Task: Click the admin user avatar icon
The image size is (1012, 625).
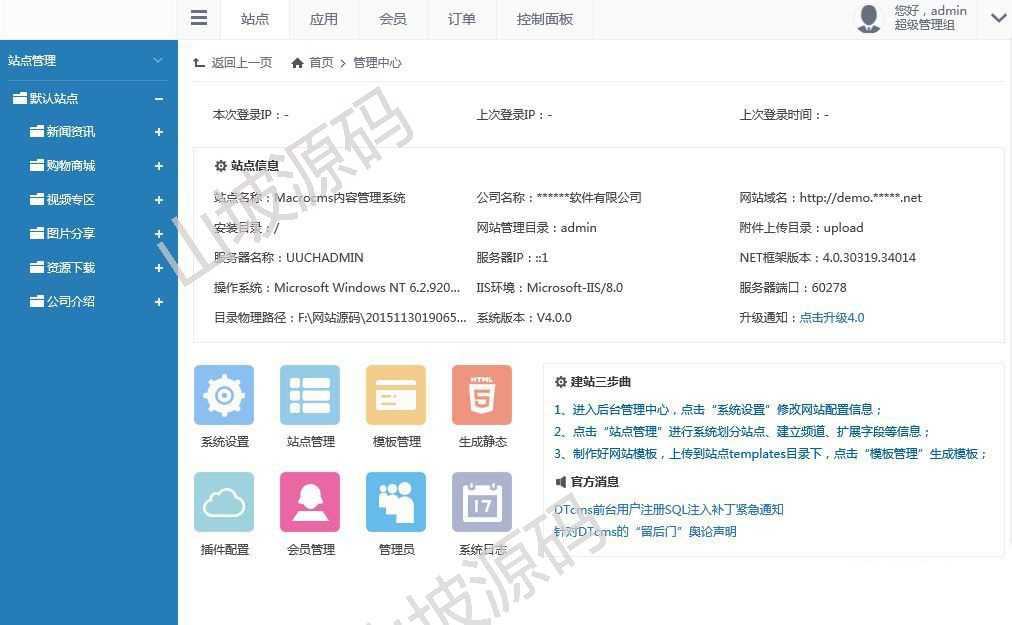Action: tap(869, 19)
